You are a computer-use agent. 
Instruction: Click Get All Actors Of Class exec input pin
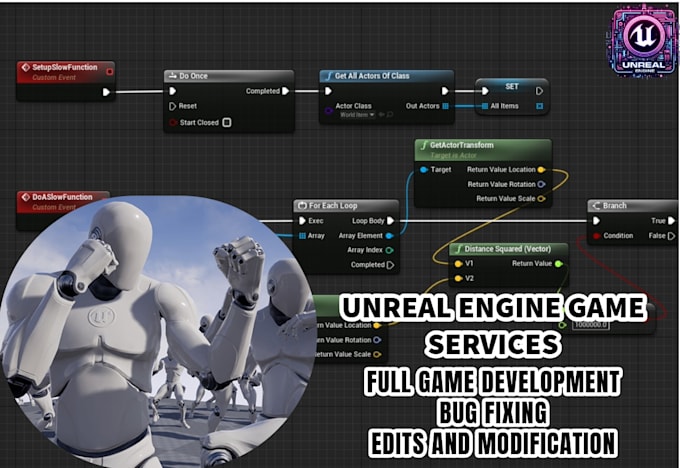pyautogui.click(x=328, y=91)
